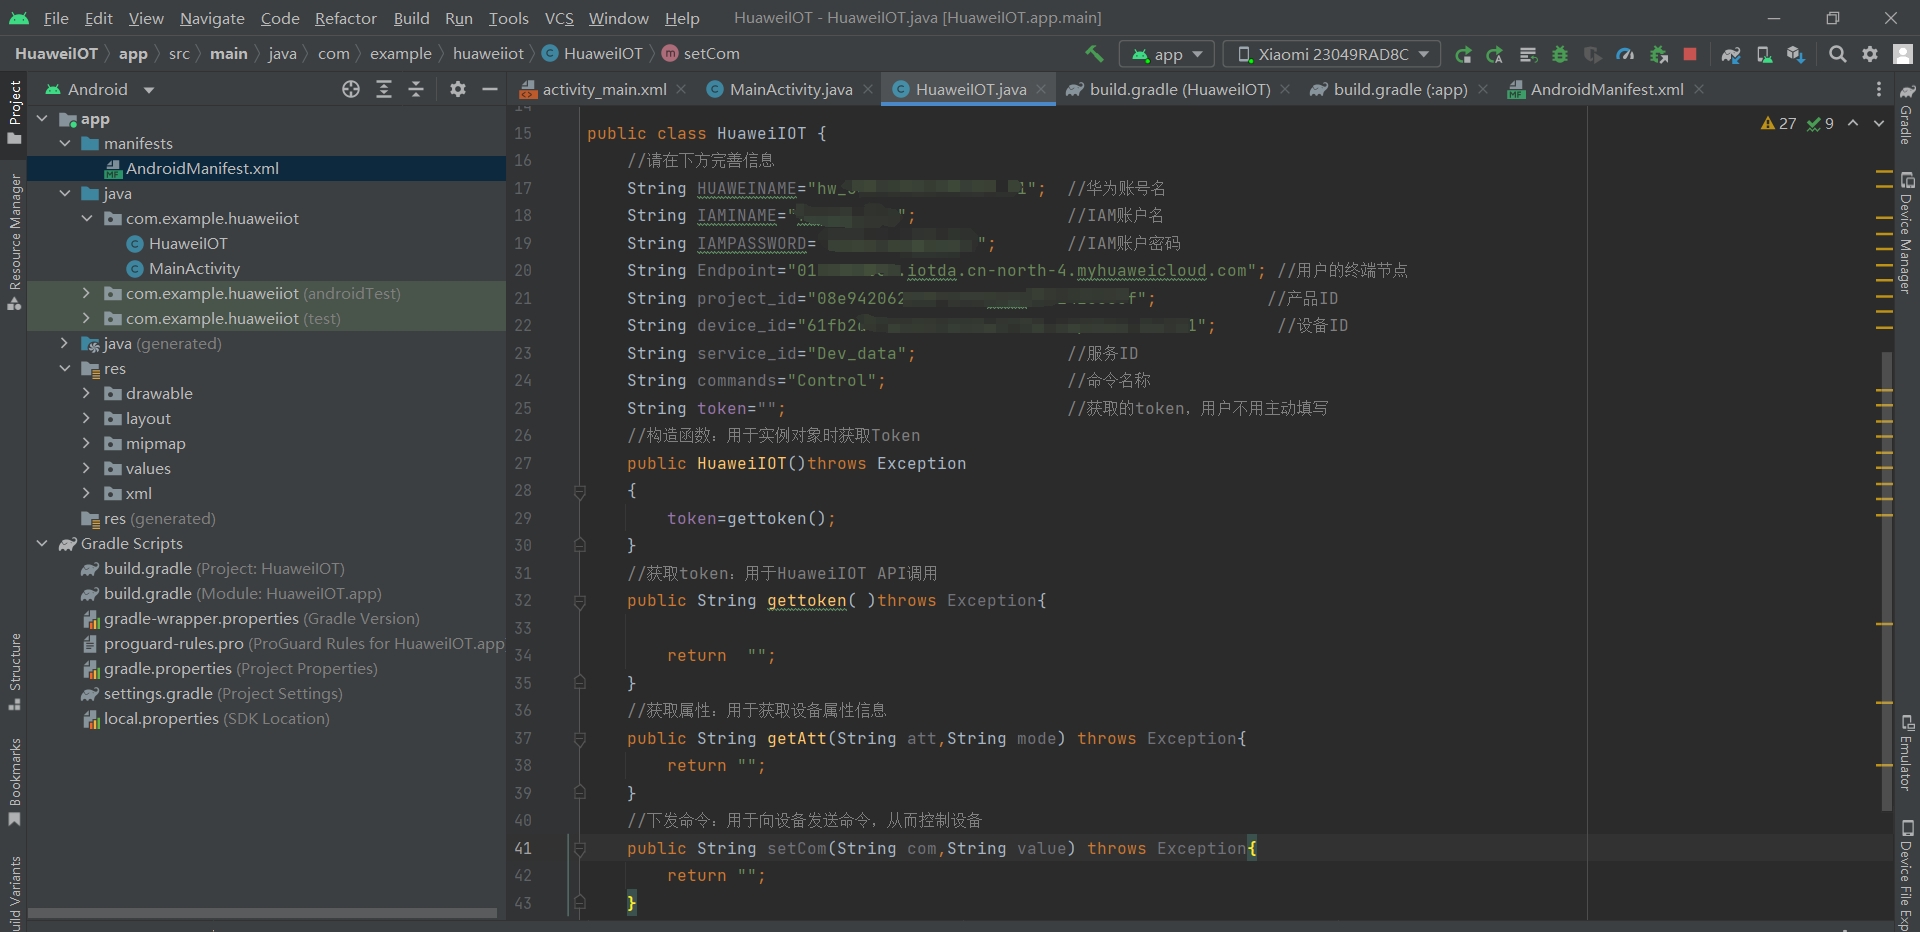
Task: Open the Xiaomi 23049RAD8C device dropdown
Action: (x=1332, y=54)
